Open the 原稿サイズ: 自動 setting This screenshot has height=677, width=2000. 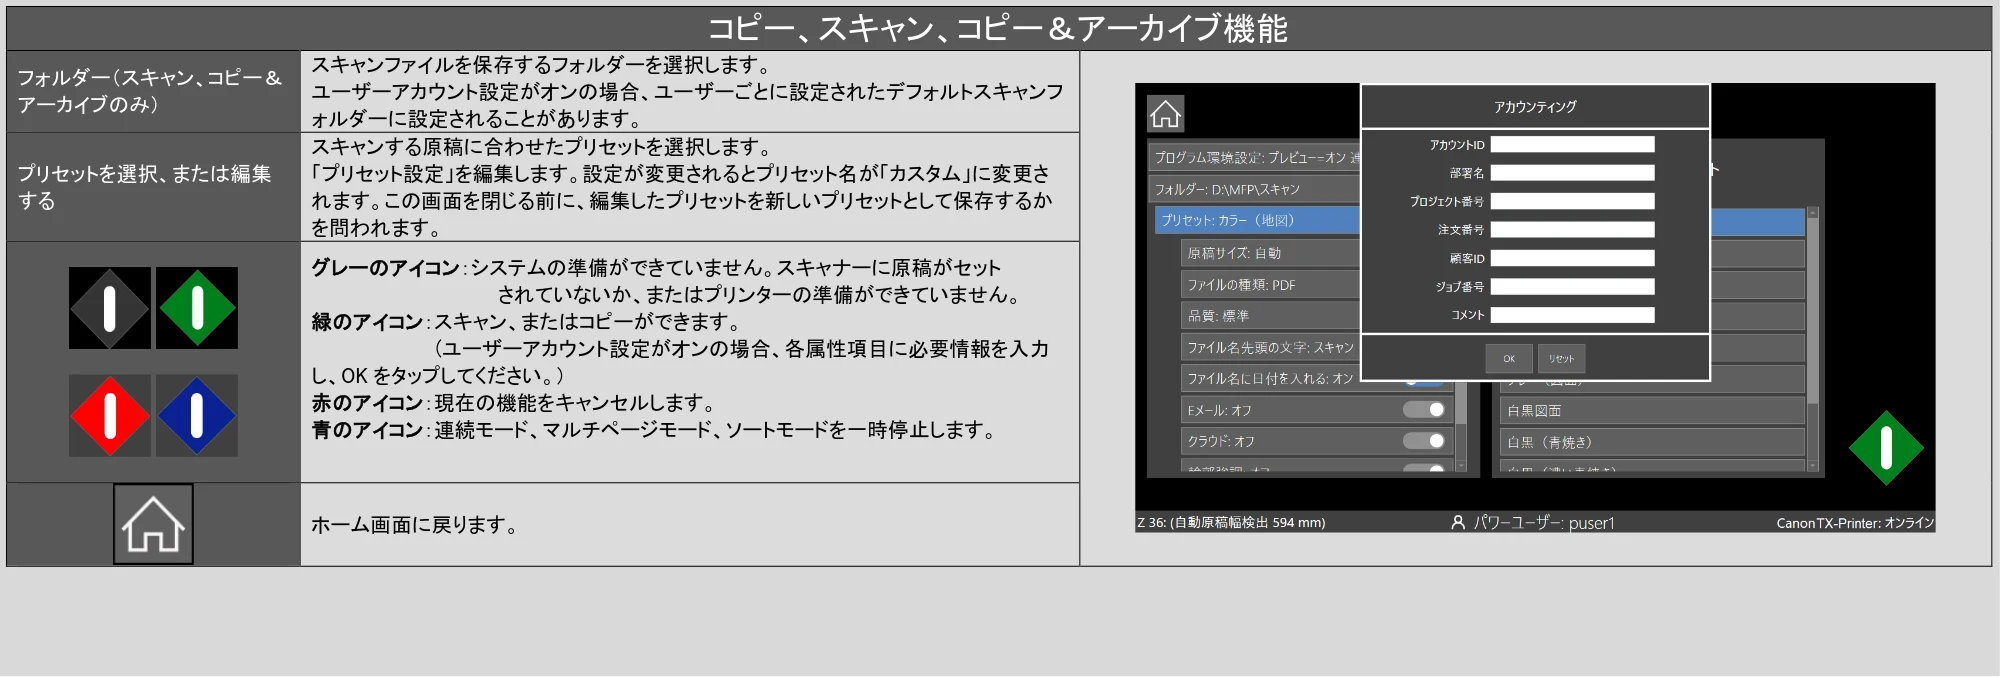click(1270, 253)
